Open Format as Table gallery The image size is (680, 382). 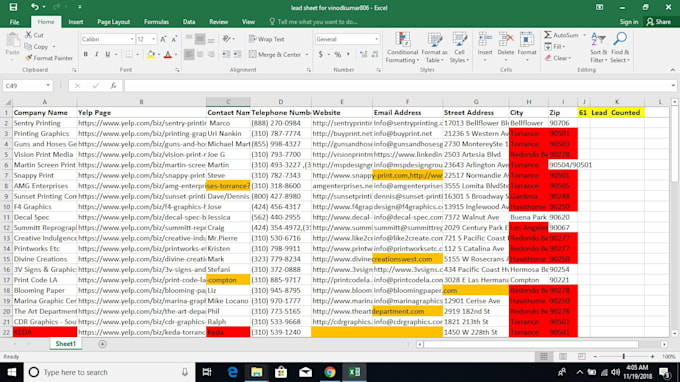tap(434, 48)
